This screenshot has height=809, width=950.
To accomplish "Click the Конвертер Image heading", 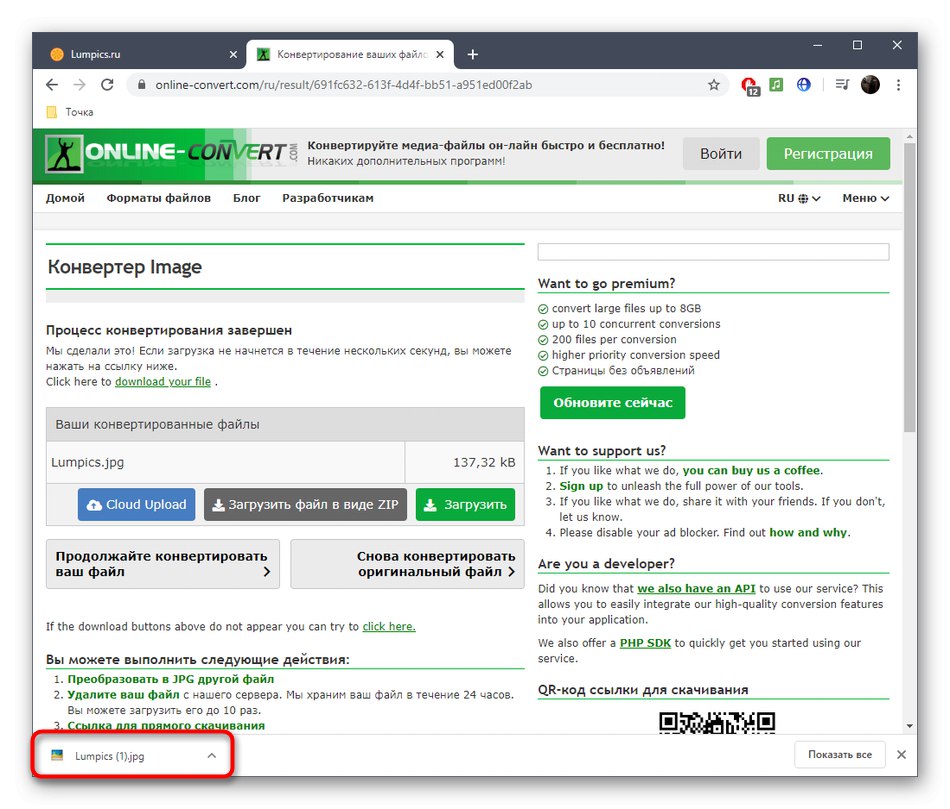I will point(125,267).
